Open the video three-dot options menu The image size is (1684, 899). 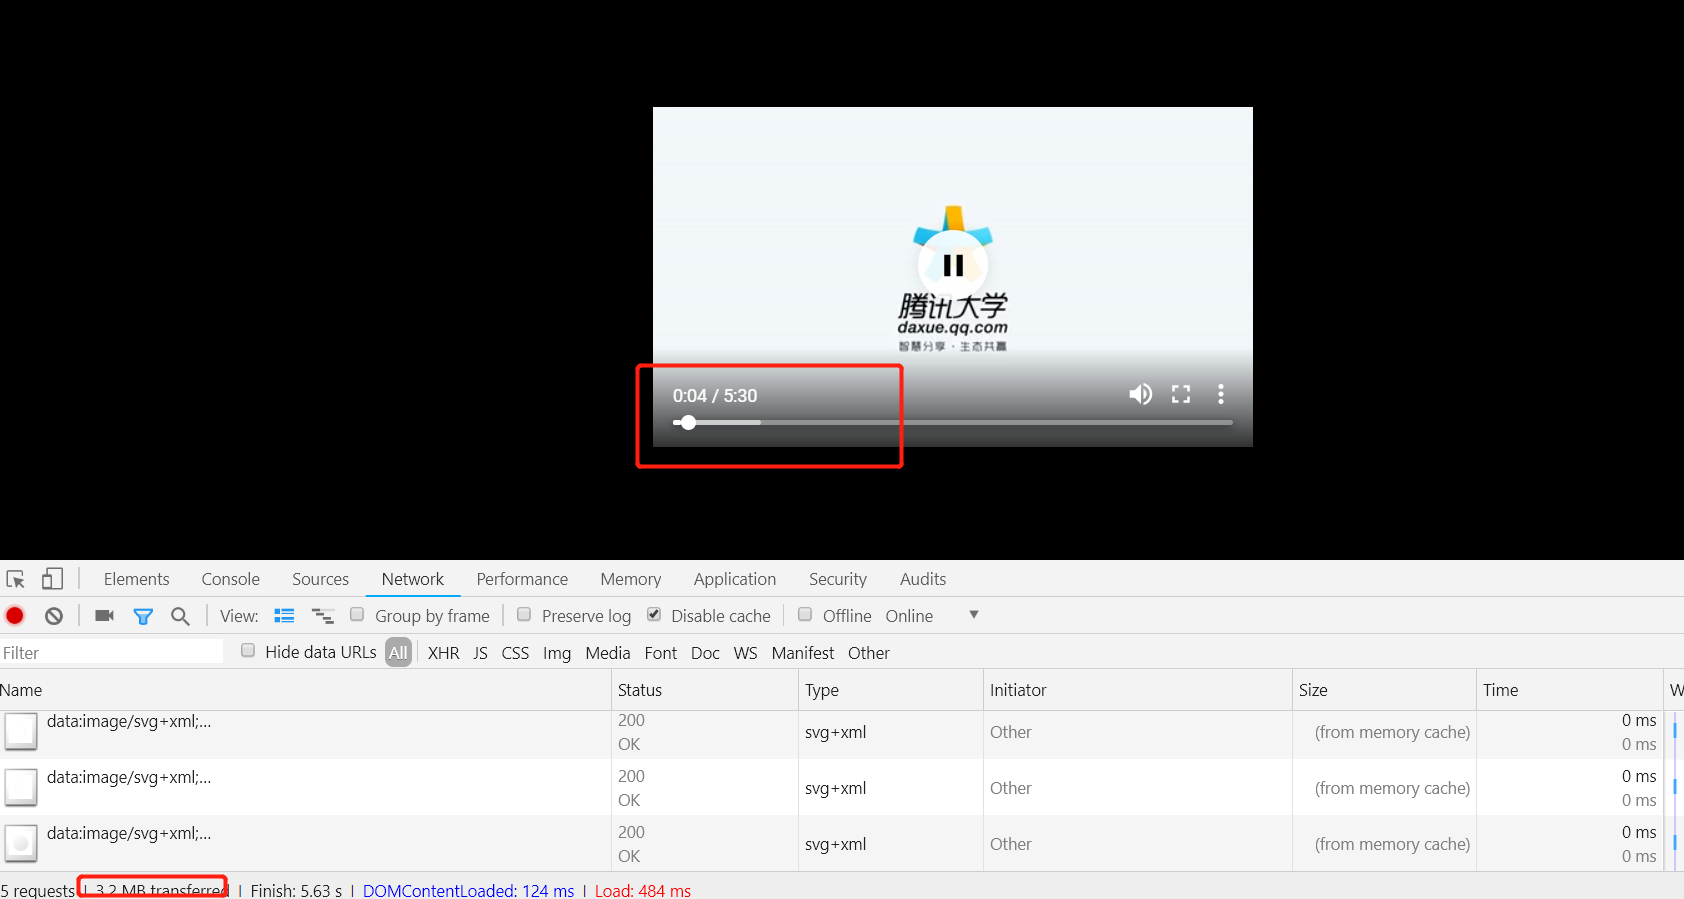click(1221, 394)
